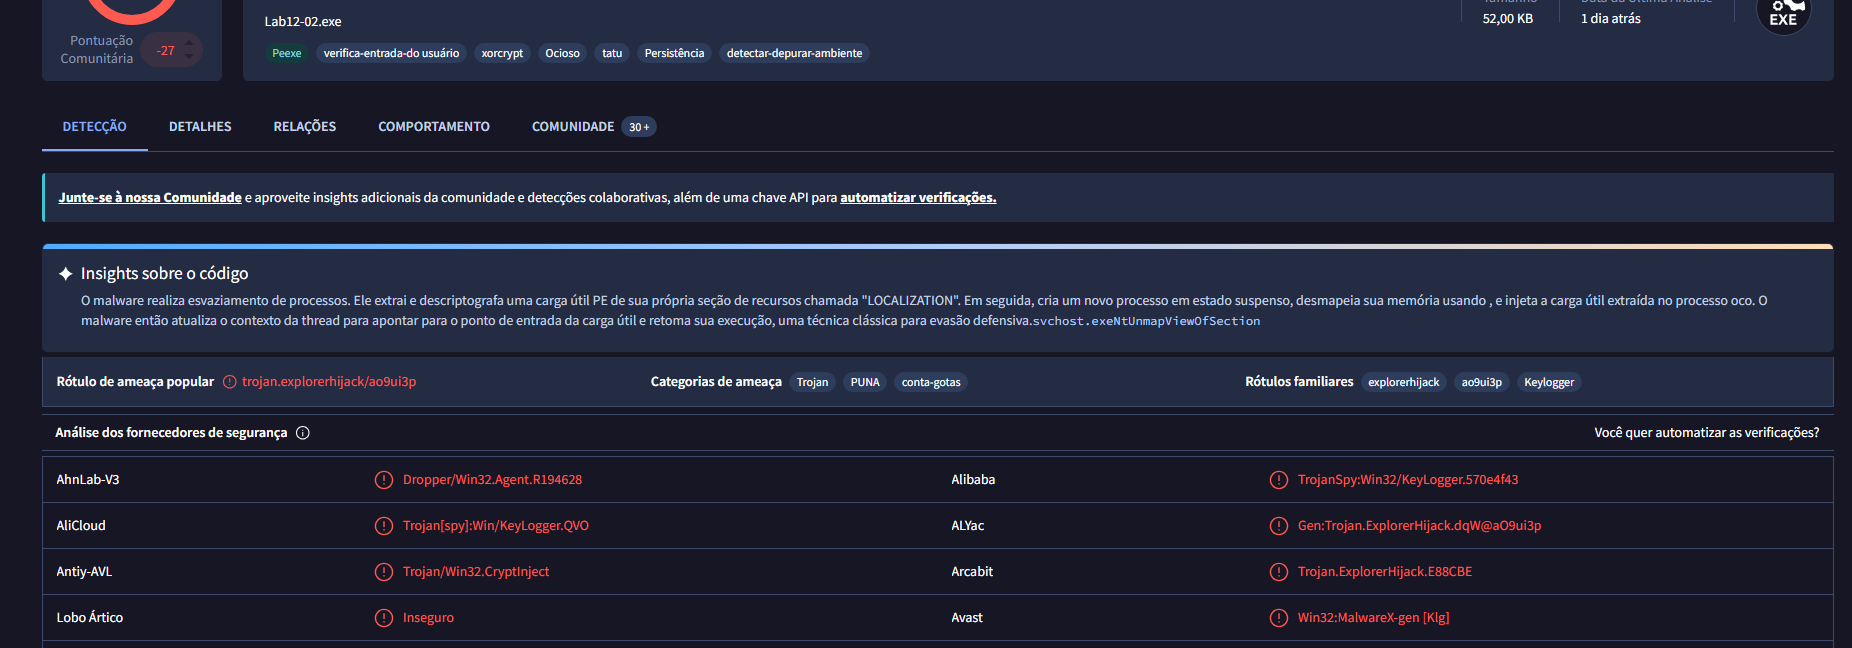The width and height of the screenshot is (1852, 648).
Task: Open the DETALHES tab
Action: (200, 127)
